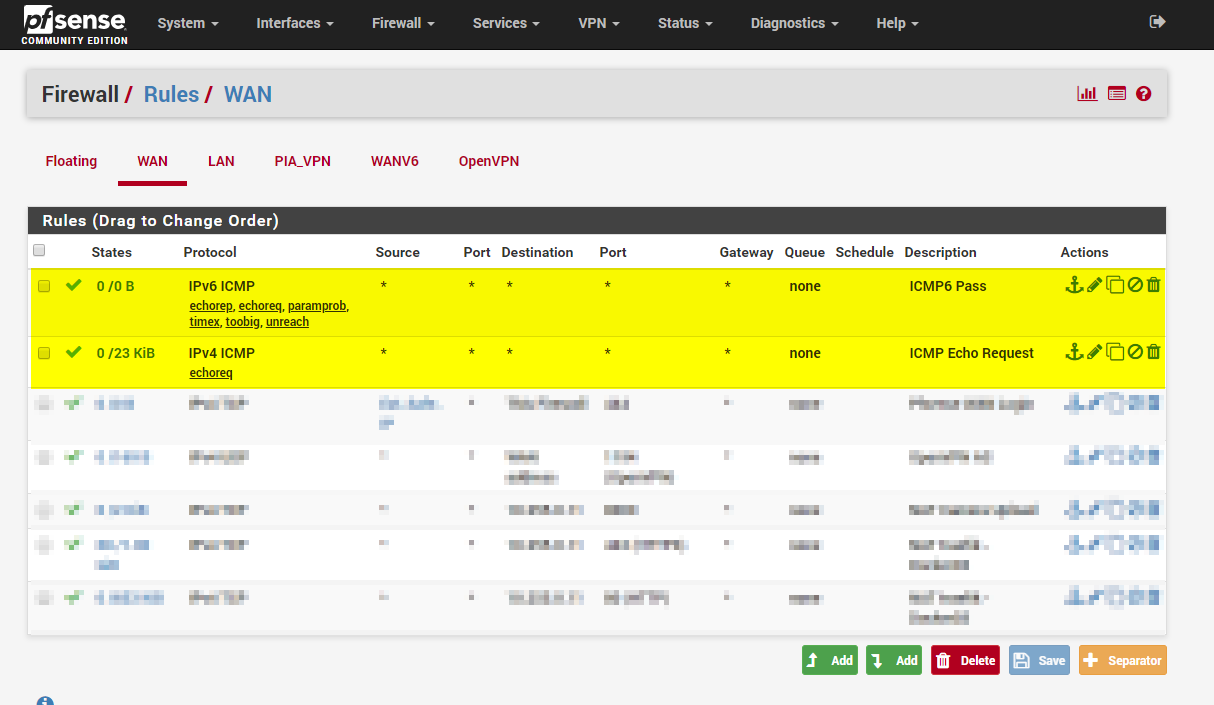
Task: Switch to the Floating rules tab
Action: point(71,161)
